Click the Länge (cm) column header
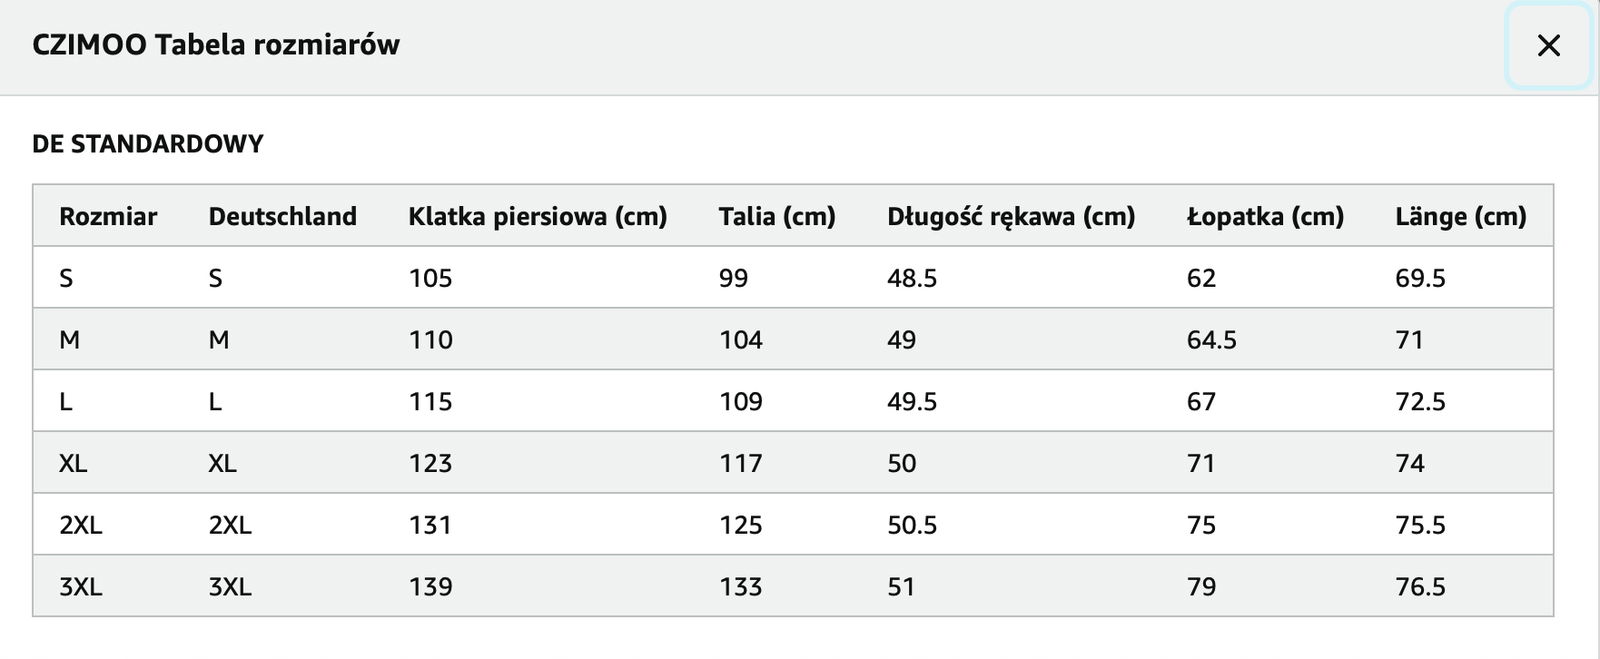Viewport: 1600px width, 659px height. 1460,216
